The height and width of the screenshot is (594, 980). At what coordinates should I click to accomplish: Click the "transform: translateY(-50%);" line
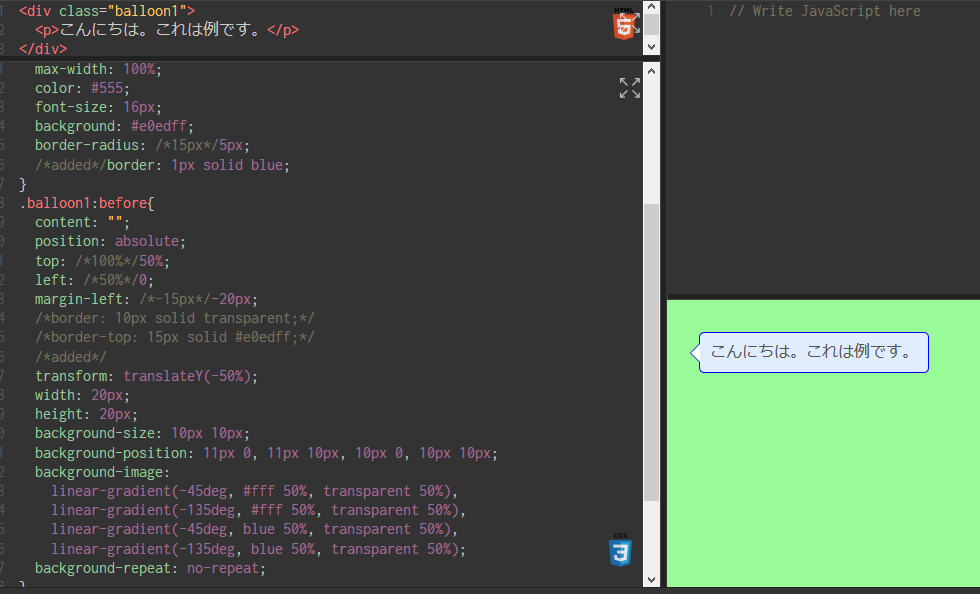[146, 376]
